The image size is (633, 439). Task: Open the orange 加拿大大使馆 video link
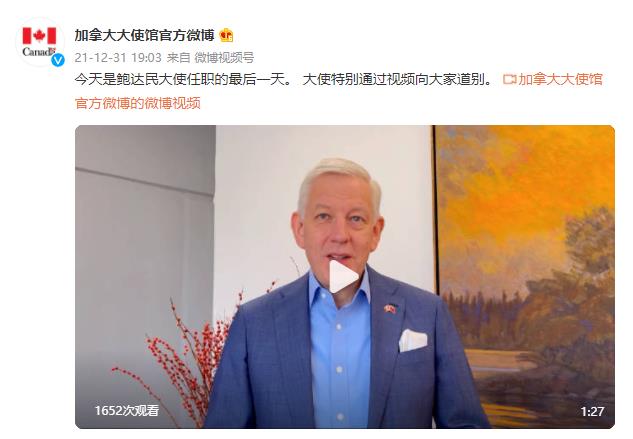tap(560, 79)
